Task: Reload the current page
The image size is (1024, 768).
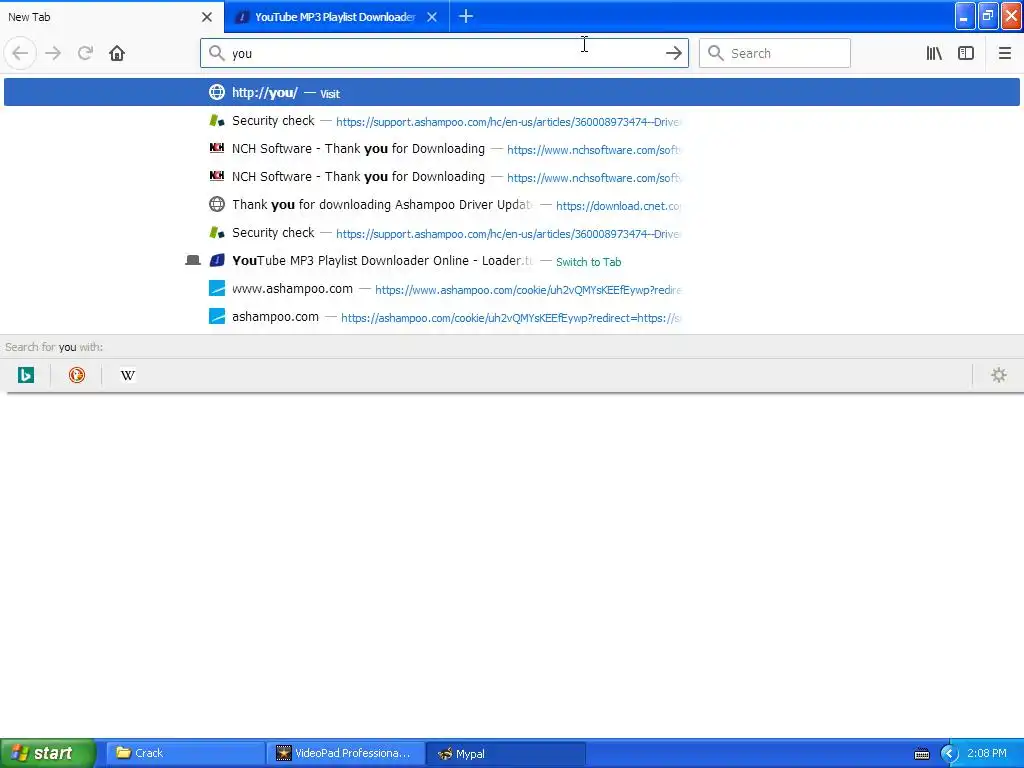Action: (x=85, y=53)
